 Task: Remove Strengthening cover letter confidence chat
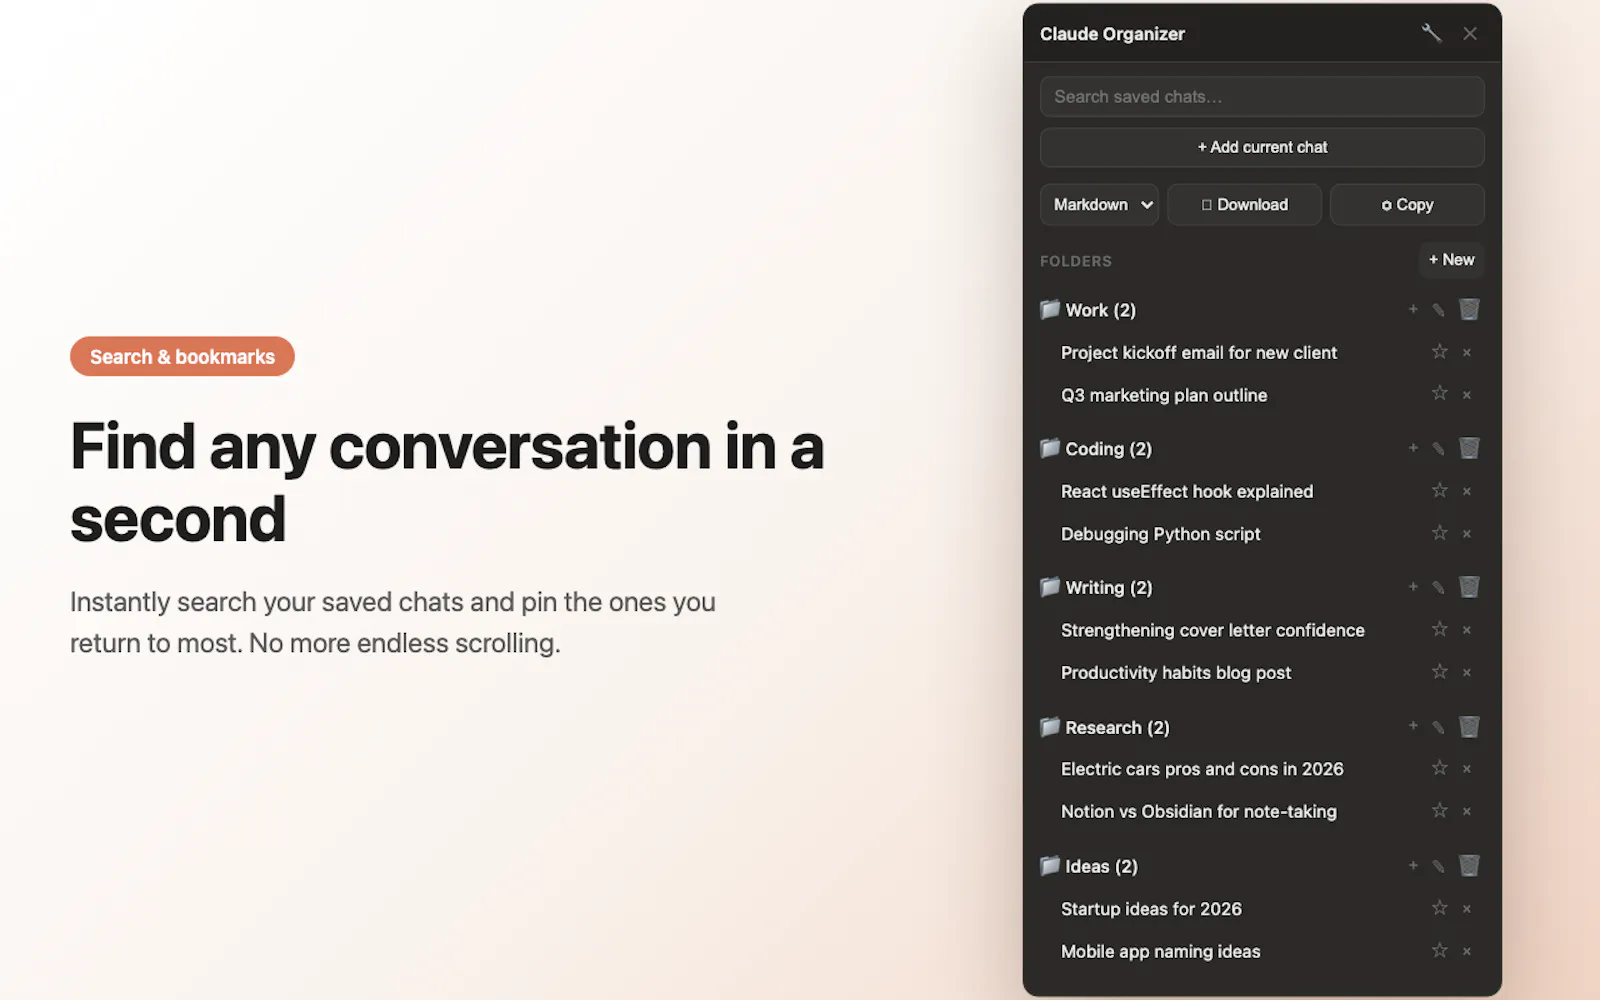pyautogui.click(x=1467, y=630)
